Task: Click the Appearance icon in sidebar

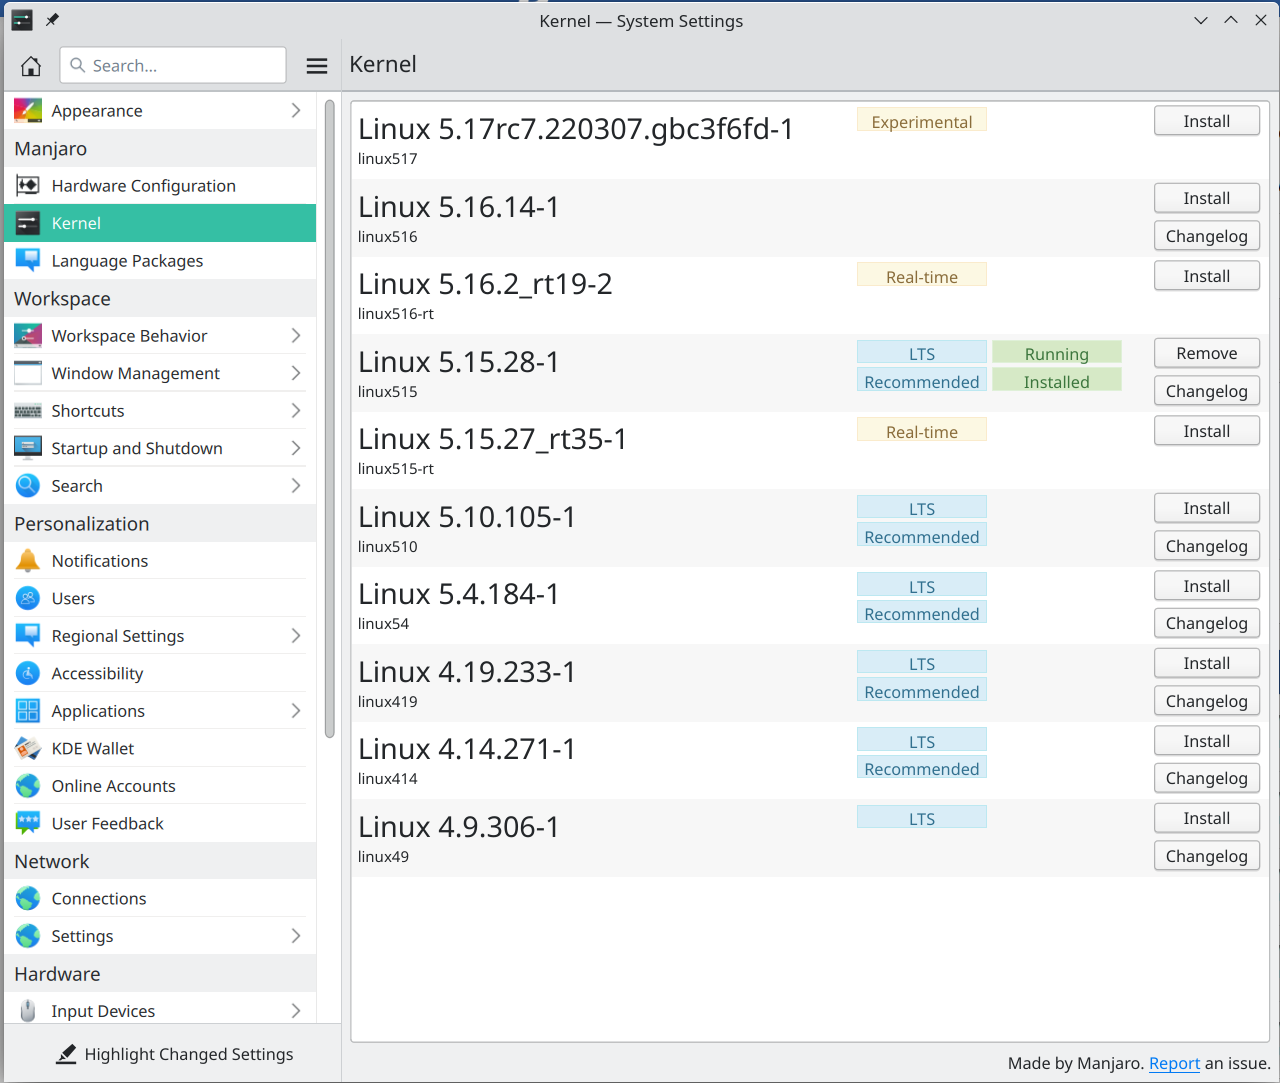Action: [x=28, y=111]
